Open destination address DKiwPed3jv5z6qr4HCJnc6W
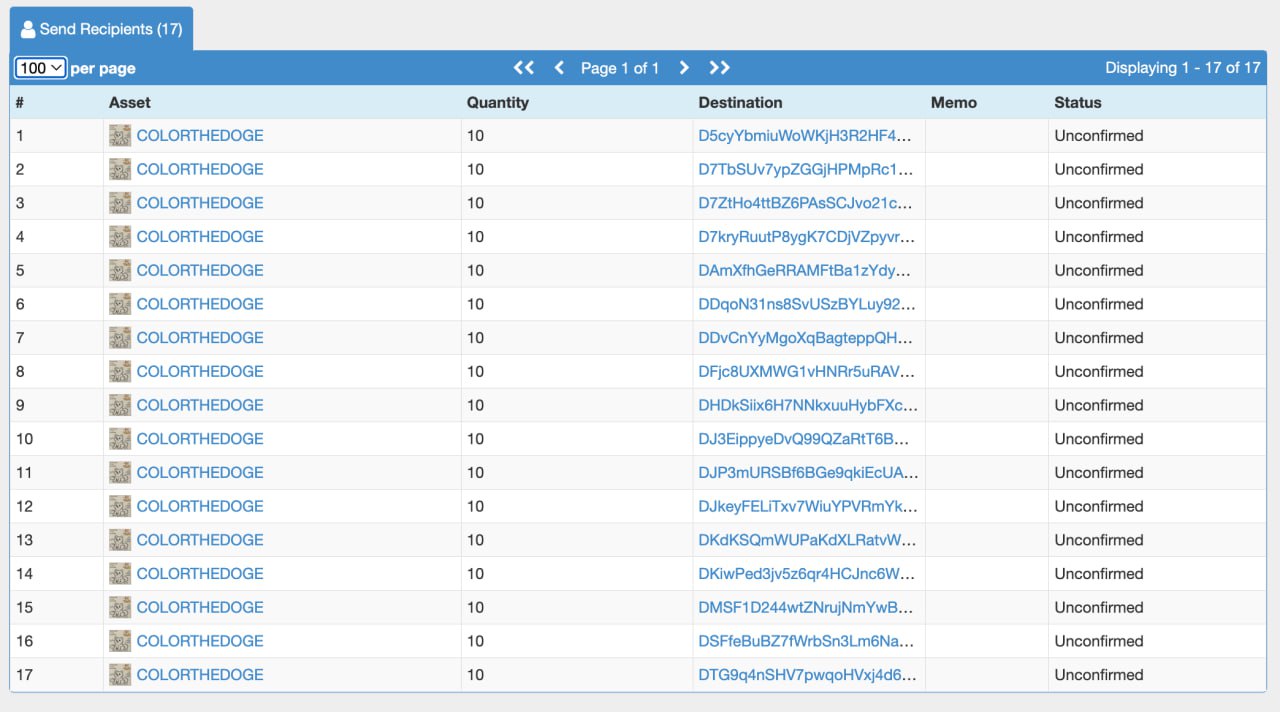Screen dimensions: 1280x712 806,573
